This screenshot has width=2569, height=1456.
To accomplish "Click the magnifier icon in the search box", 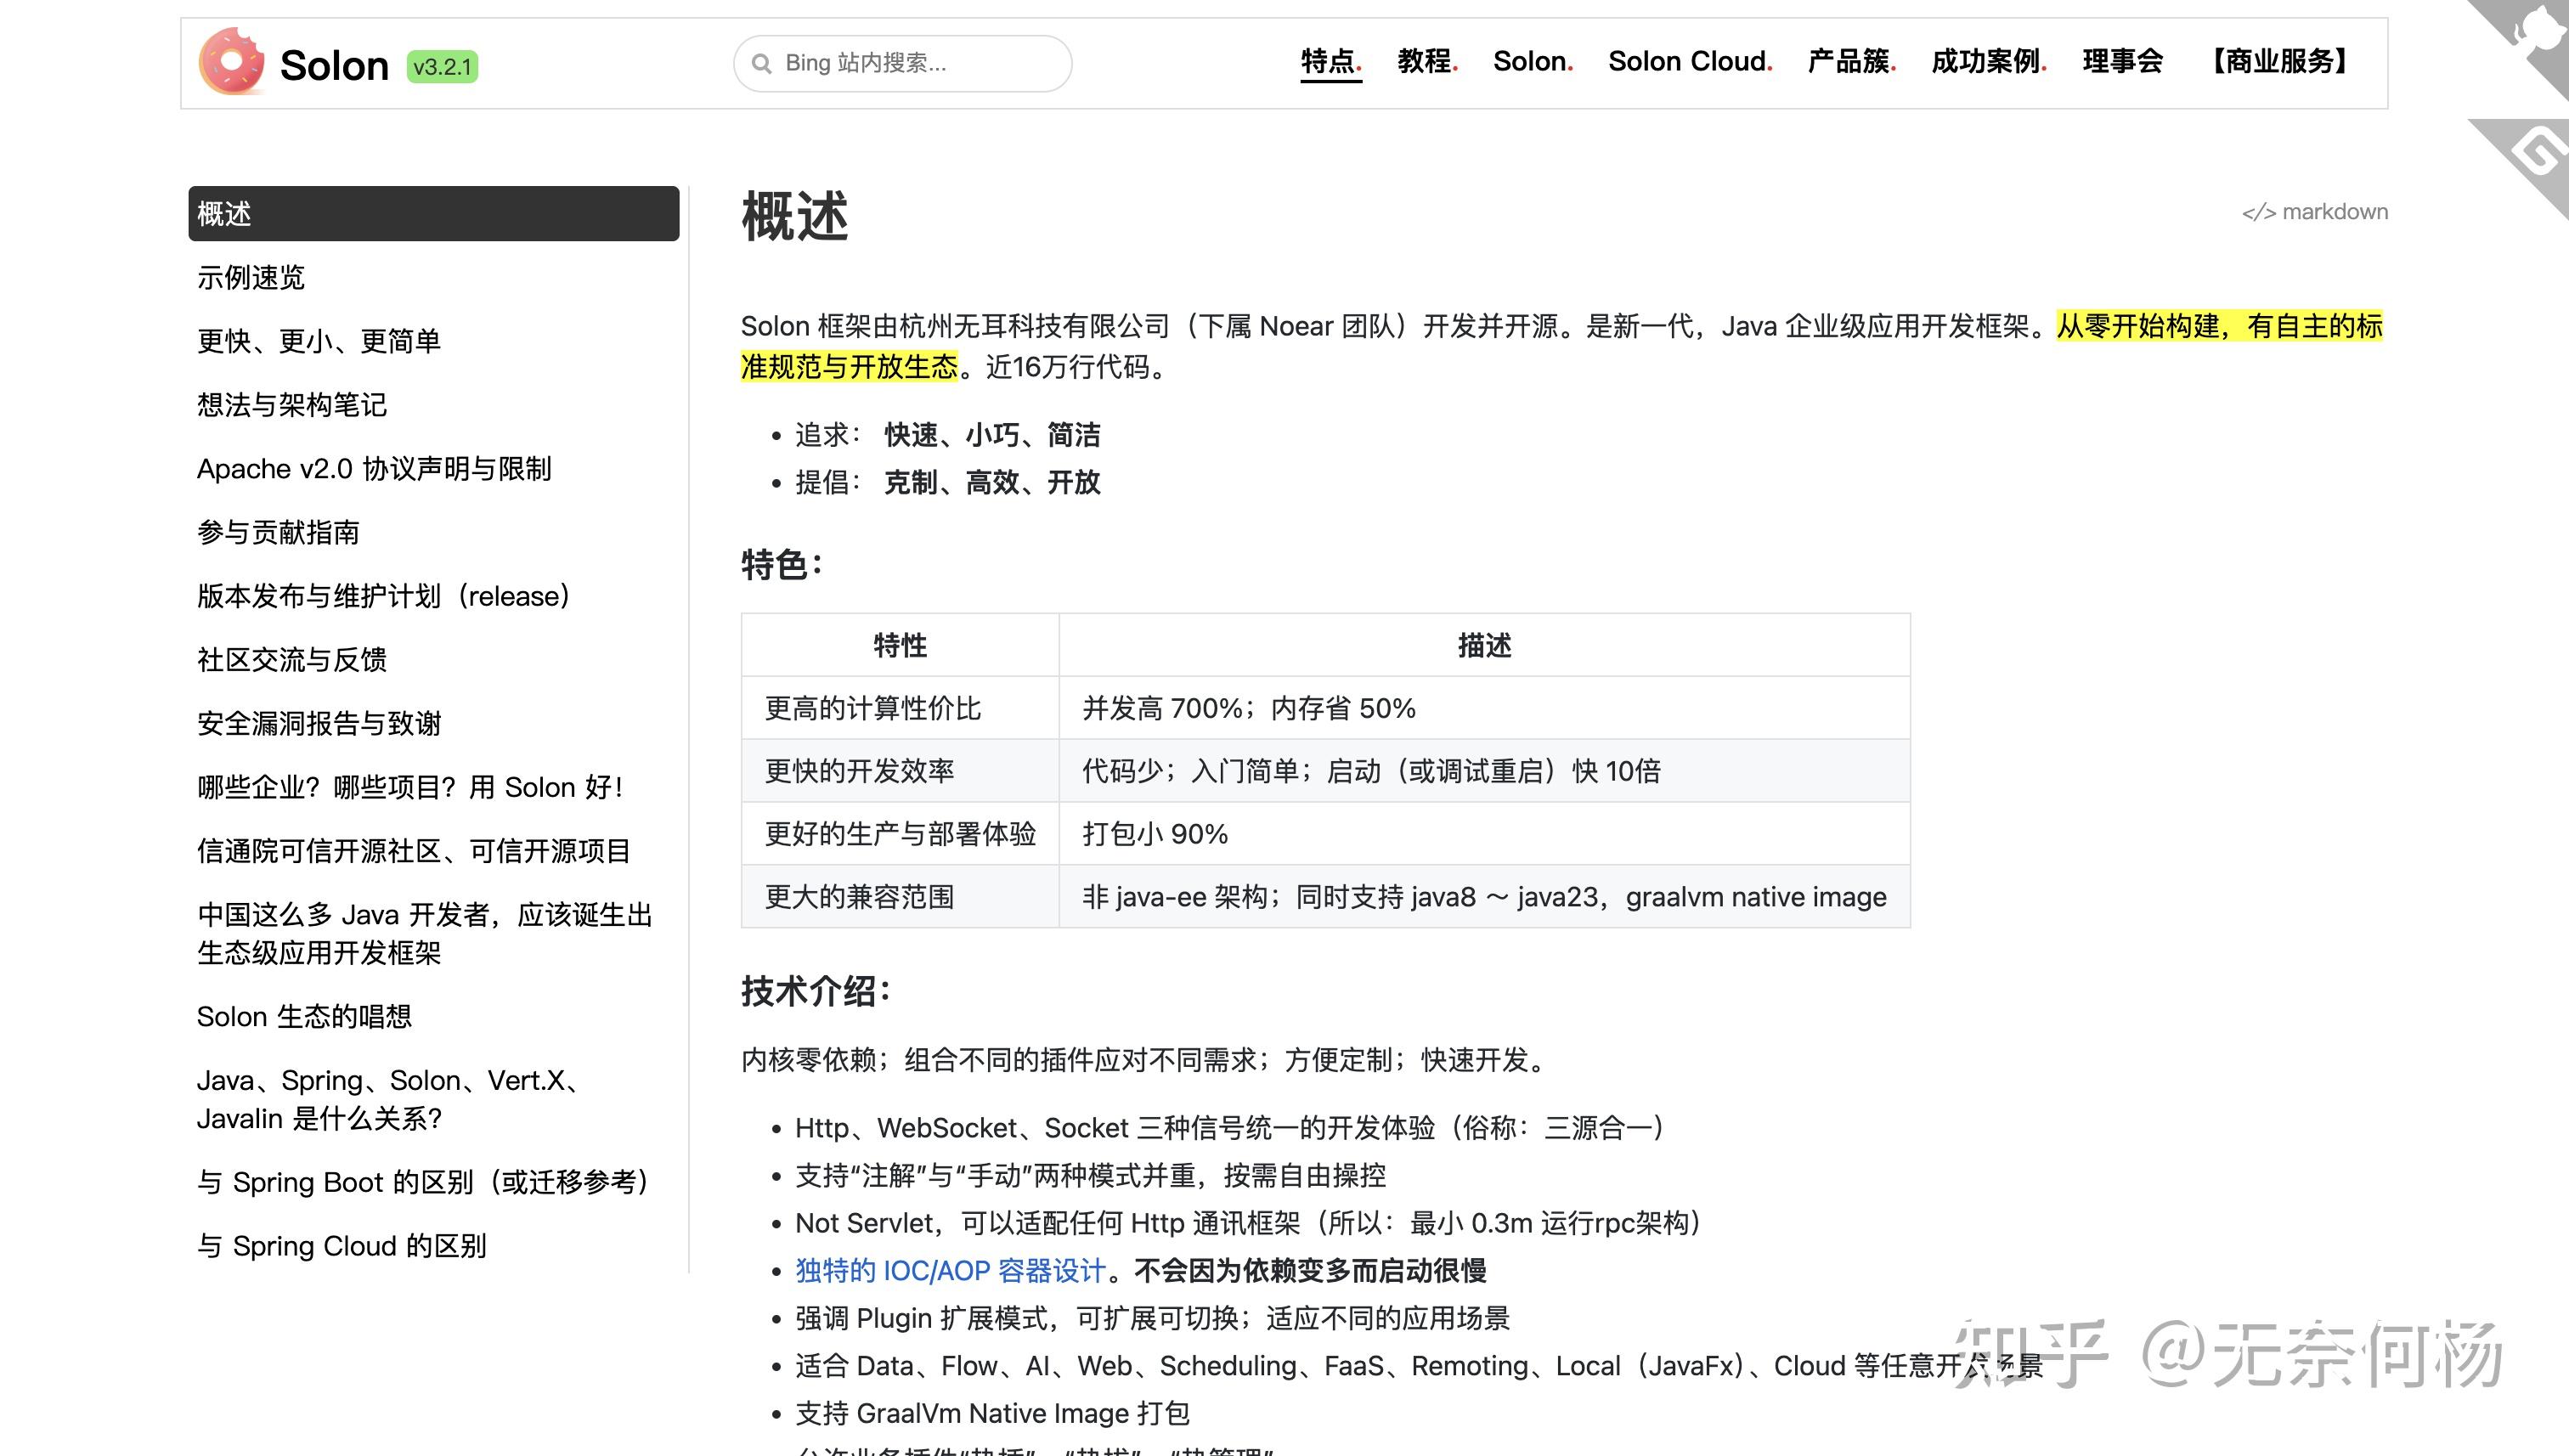I will click(763, 63).
